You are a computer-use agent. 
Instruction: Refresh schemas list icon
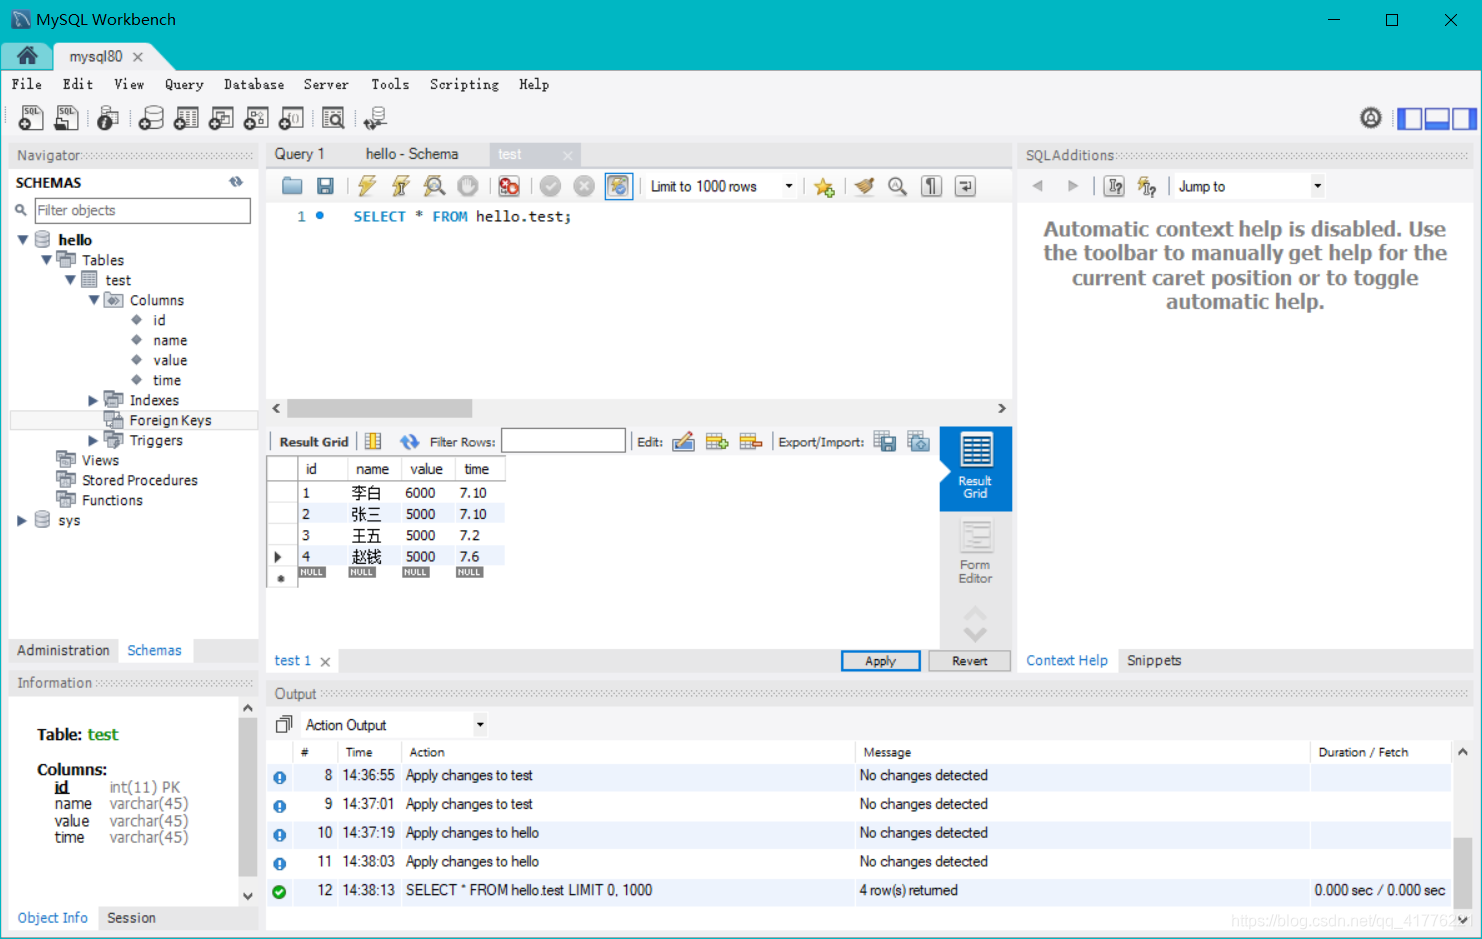(236, 182)
